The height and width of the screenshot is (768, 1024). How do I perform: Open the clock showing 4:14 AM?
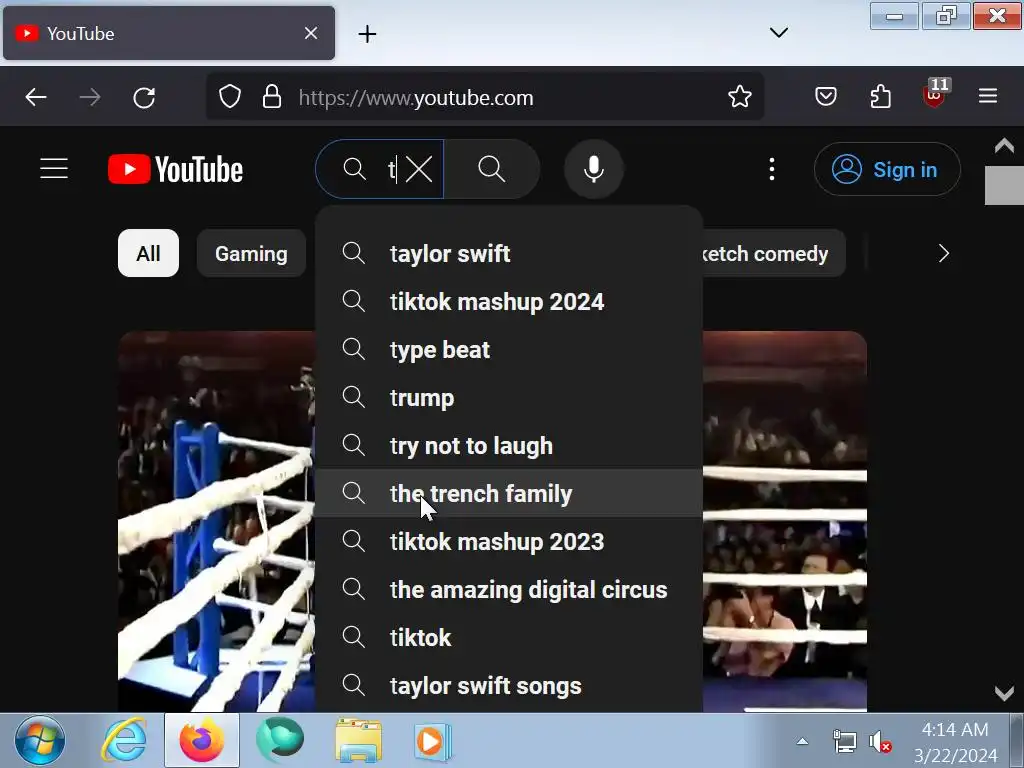[x=955, y=742]
